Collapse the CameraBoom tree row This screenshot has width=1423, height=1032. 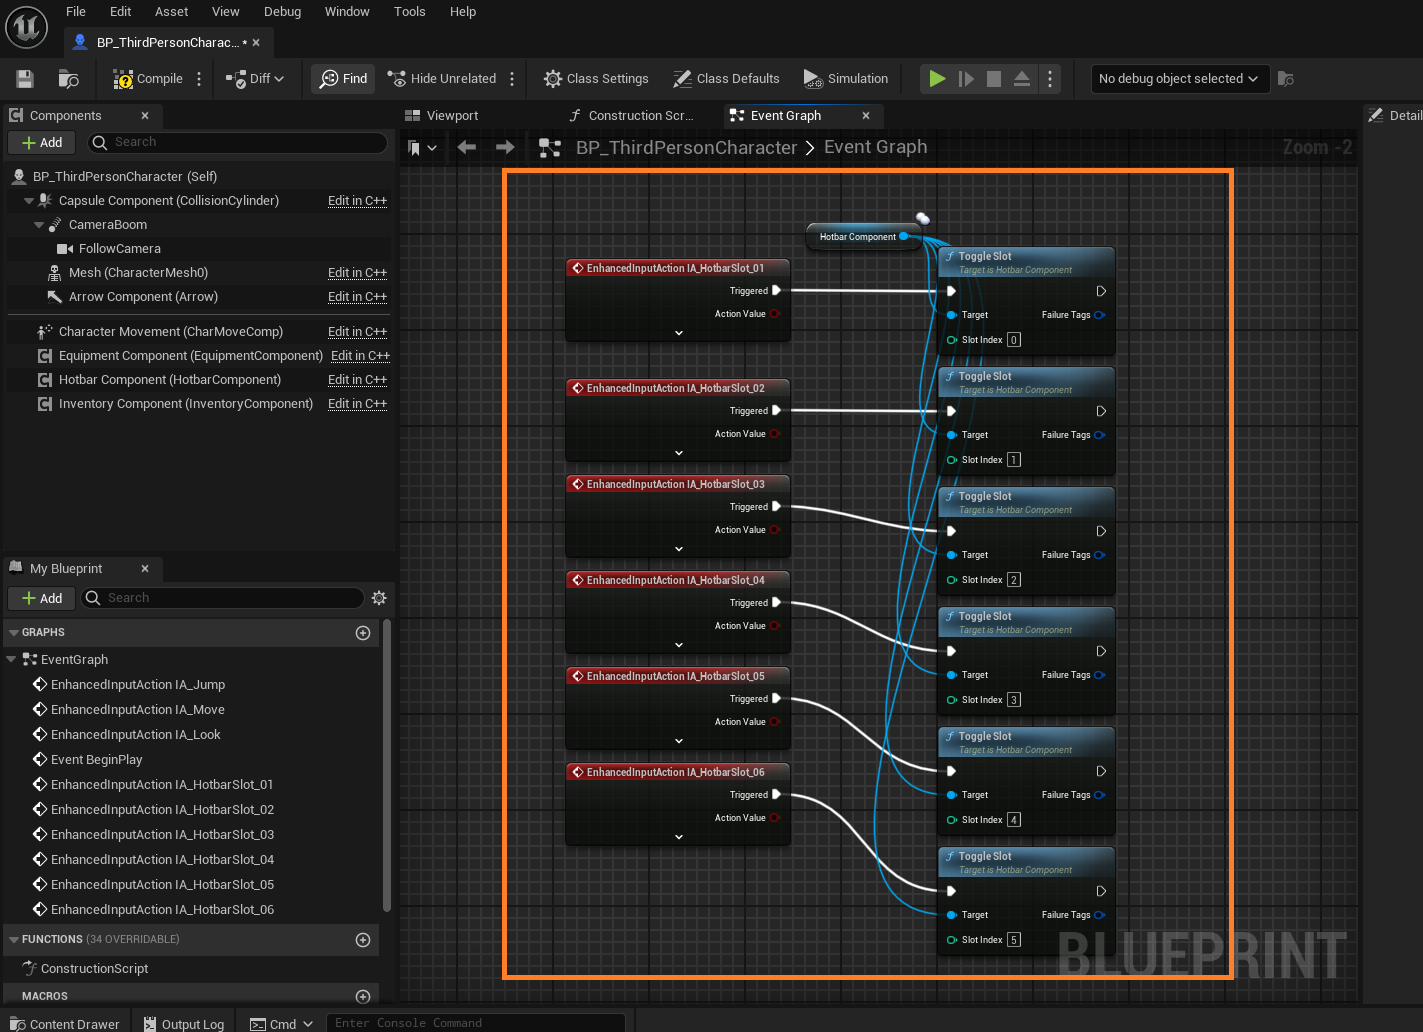(x=39, y=225)
